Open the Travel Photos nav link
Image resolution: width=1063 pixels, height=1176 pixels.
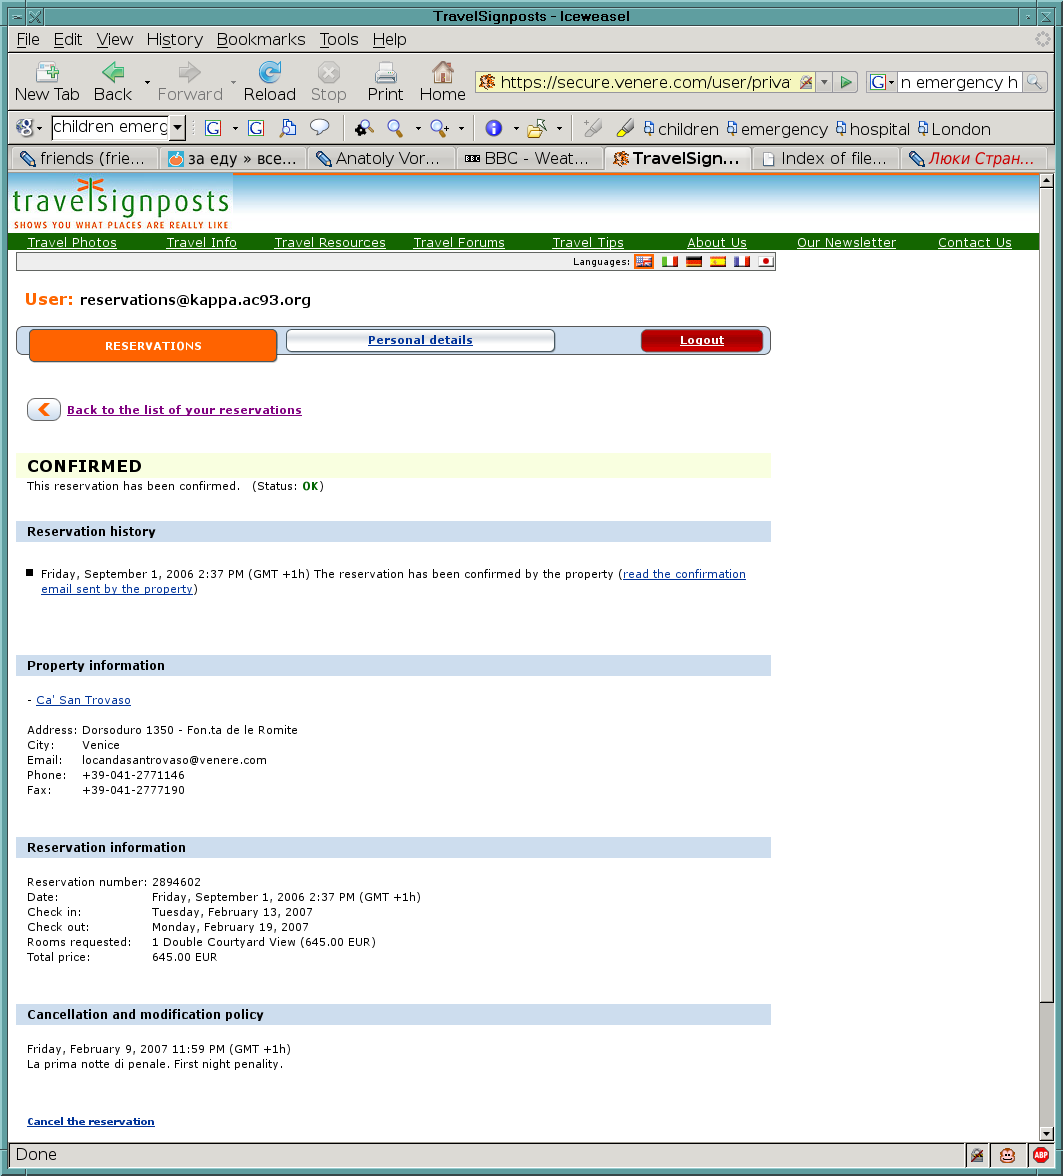[72, 242]
